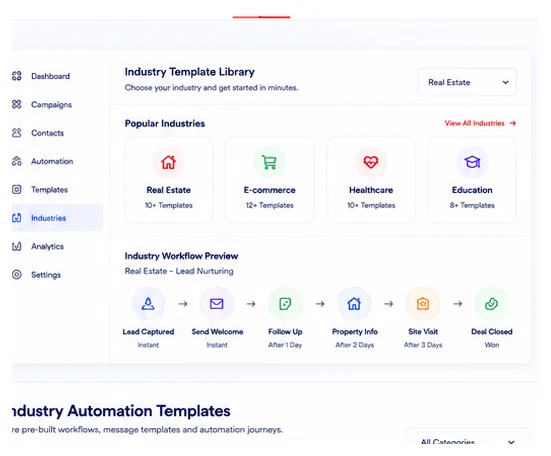Click the red Real Estate house icon
551x456 pixels.
pyautogui.click(x=168, y=162)
